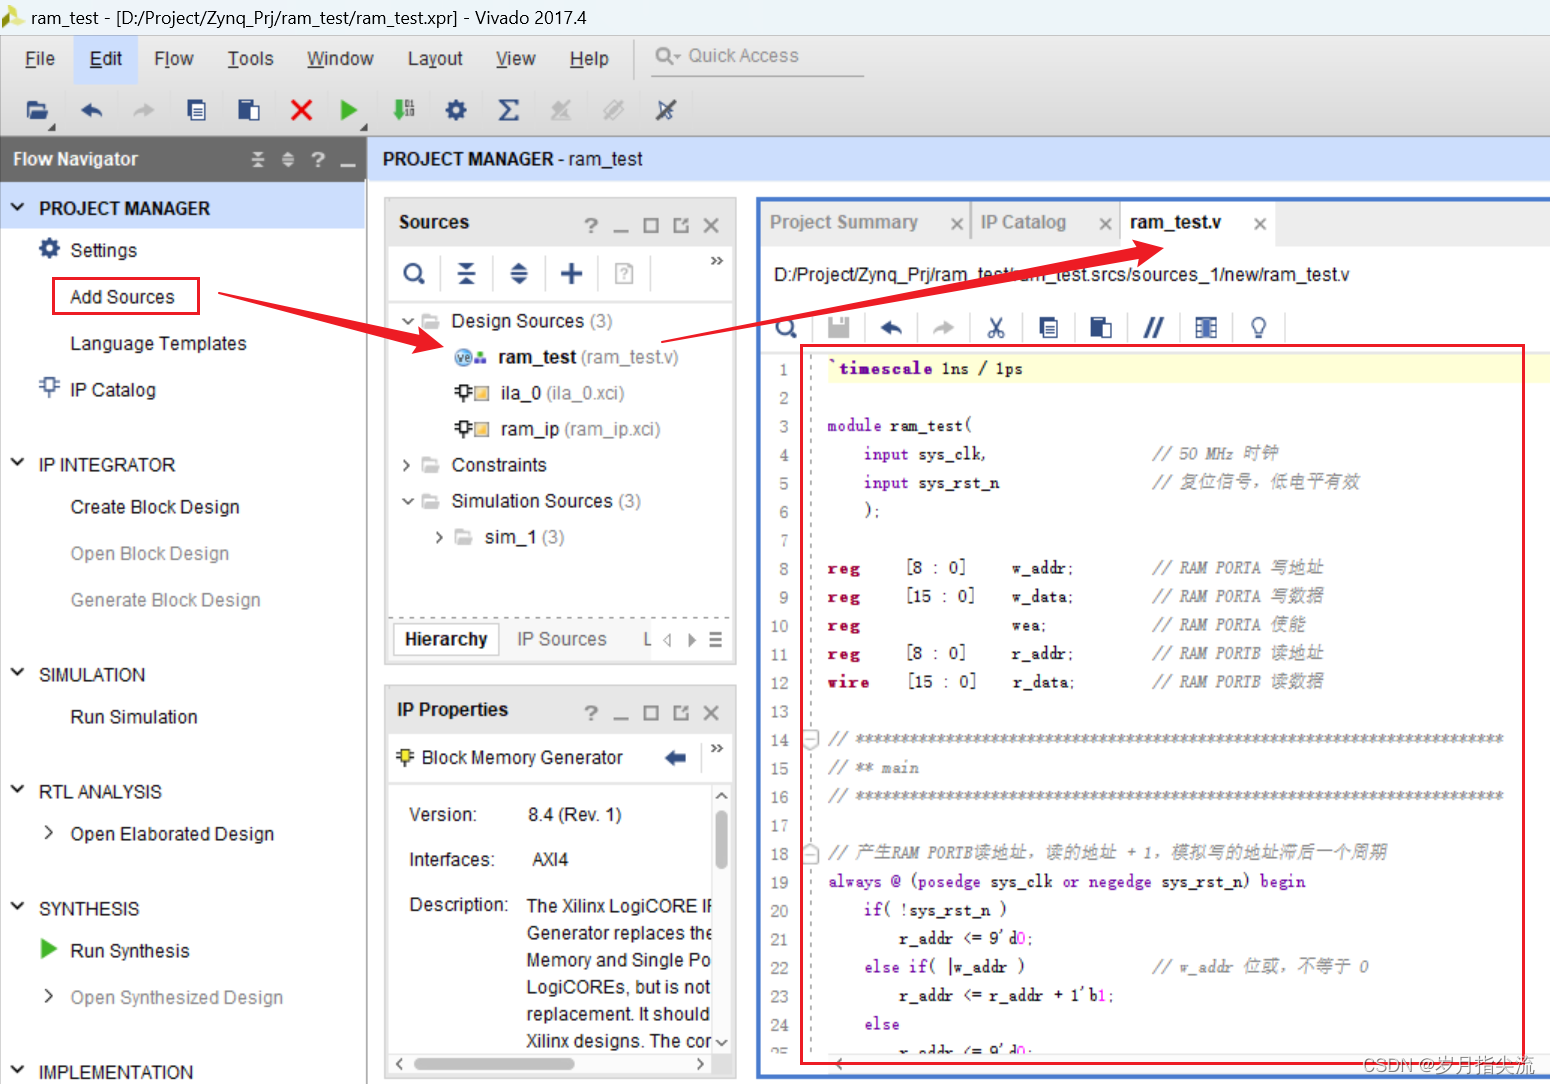Click the Quick Access search field

coord(757,56)
